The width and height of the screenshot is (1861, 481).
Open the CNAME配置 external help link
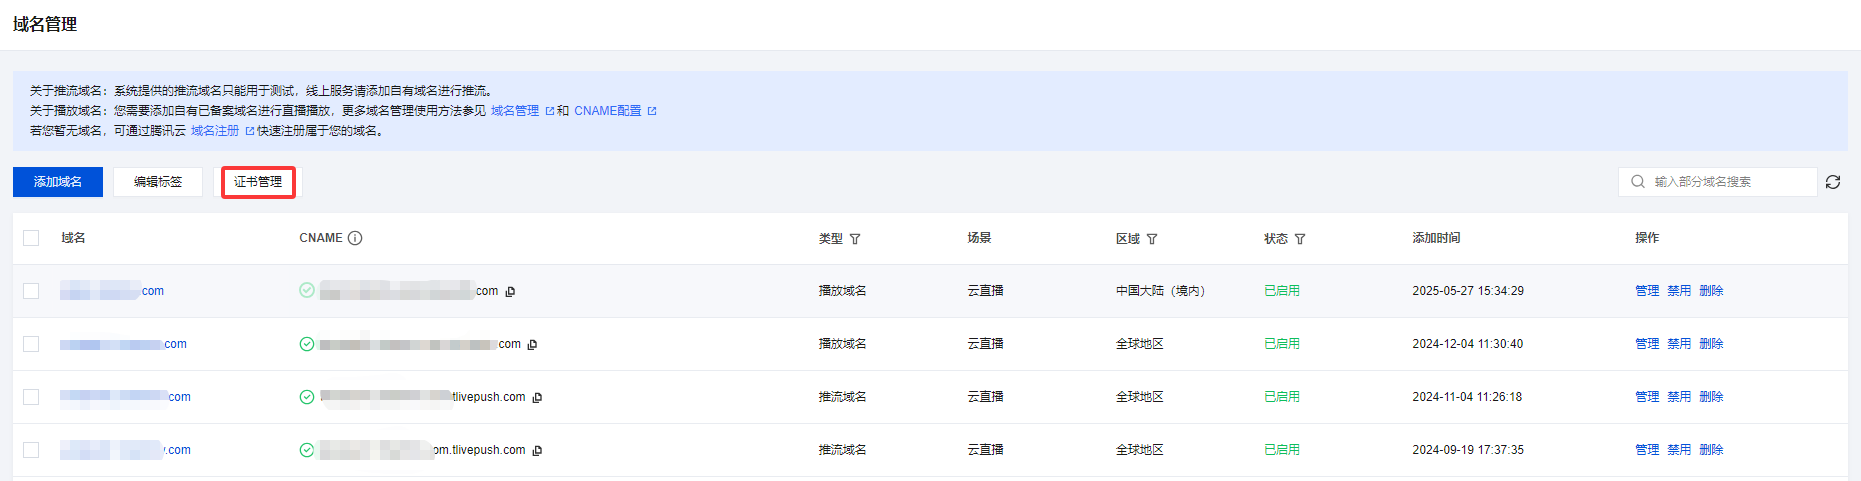[x=608, y=111]
